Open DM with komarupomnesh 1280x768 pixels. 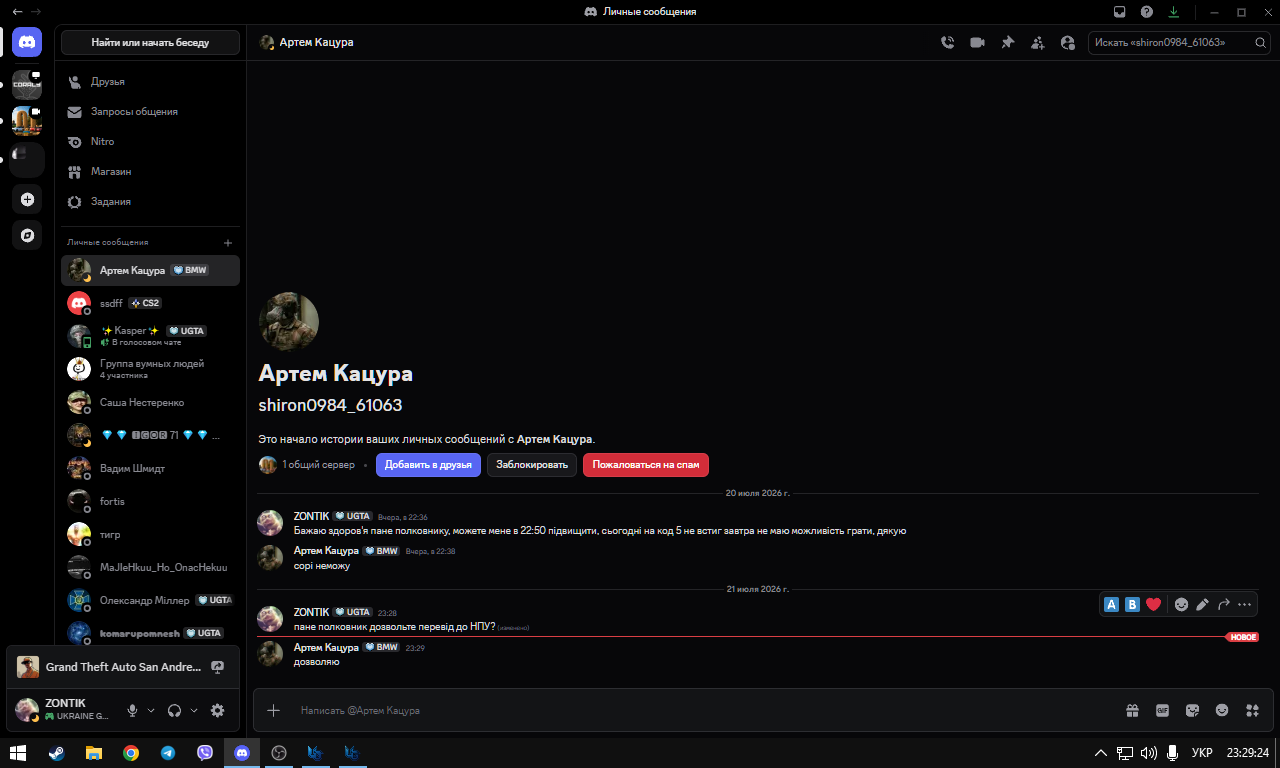[x=150, y=633]
